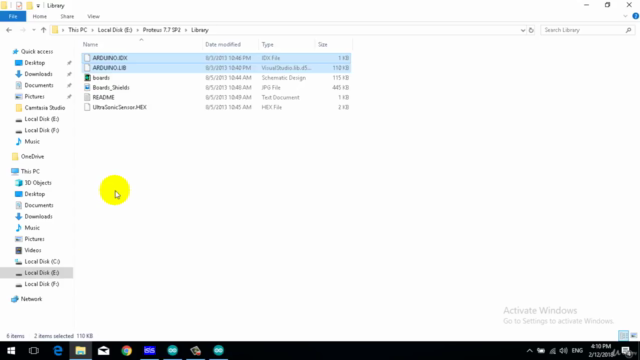Image resolution: width=640 pixels, height=360 pixels.
Task: Open Local Disk (F:) under This PC
Action: (x=42, y=284)
